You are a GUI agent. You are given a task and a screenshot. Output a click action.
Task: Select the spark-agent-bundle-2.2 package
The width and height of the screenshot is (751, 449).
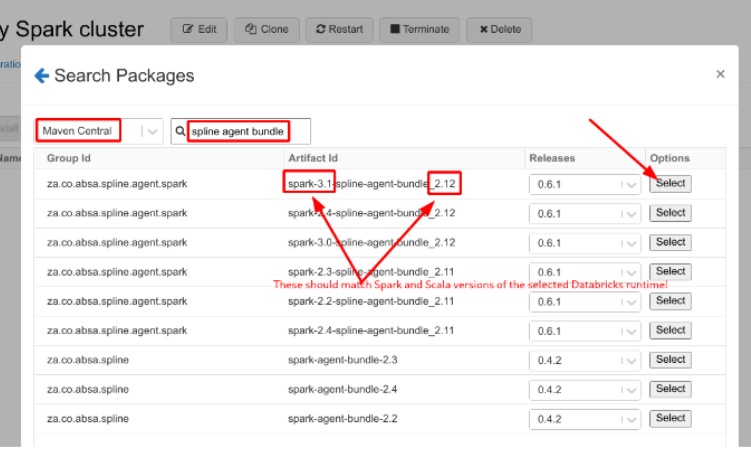670,418
